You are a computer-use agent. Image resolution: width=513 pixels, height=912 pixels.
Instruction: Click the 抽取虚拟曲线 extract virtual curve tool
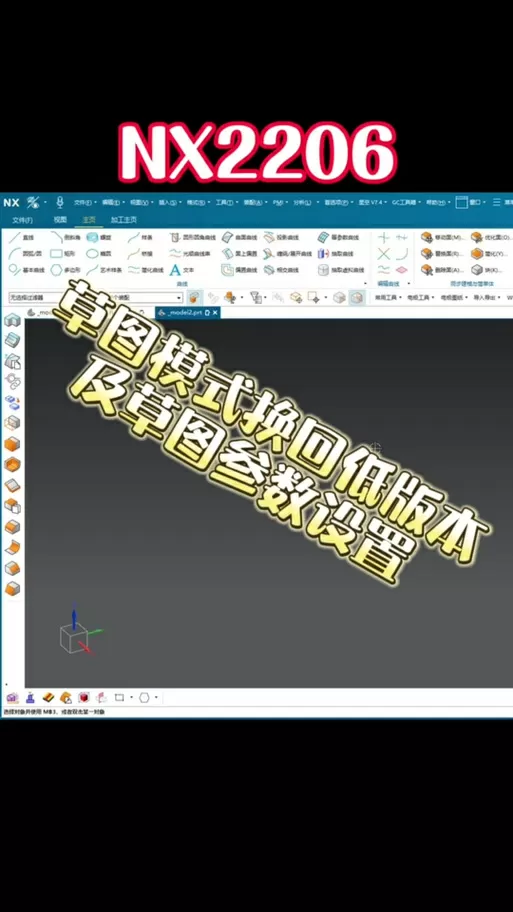pyautogui.click(x=341, y=270)
